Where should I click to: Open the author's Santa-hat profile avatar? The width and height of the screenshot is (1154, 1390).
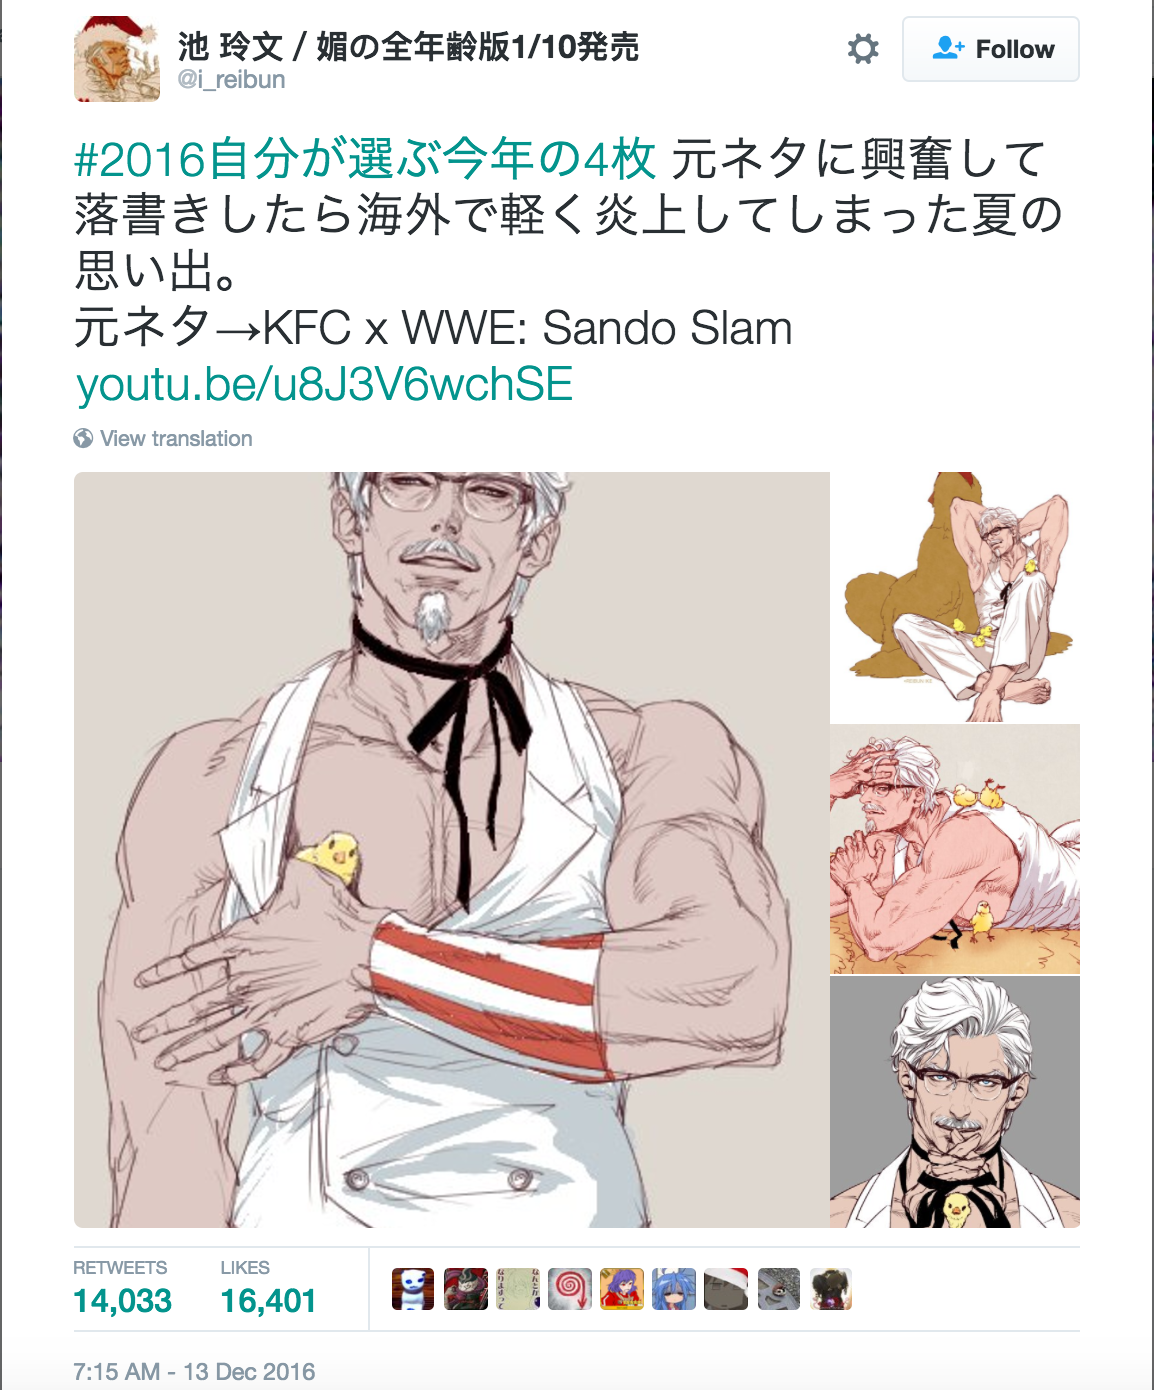coord(117,59)
